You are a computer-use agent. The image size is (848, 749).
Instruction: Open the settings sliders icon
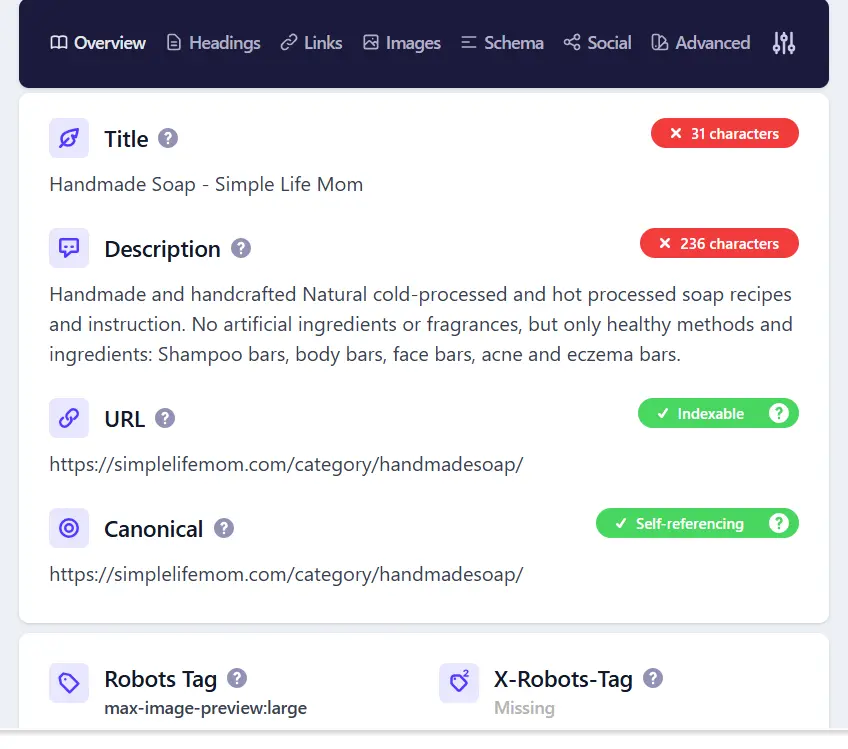784,43
